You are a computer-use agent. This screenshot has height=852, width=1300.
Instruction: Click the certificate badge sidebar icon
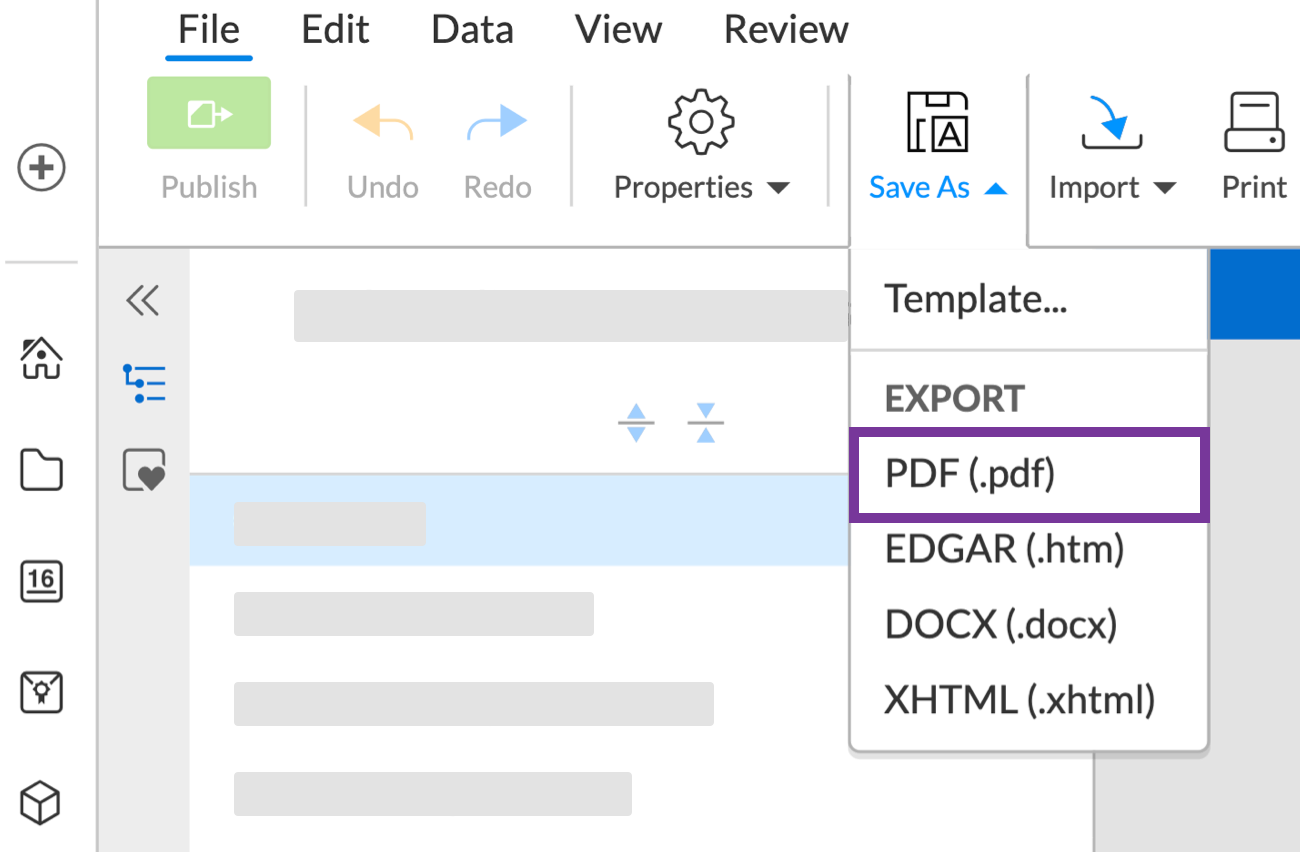(x=41, y=692)
